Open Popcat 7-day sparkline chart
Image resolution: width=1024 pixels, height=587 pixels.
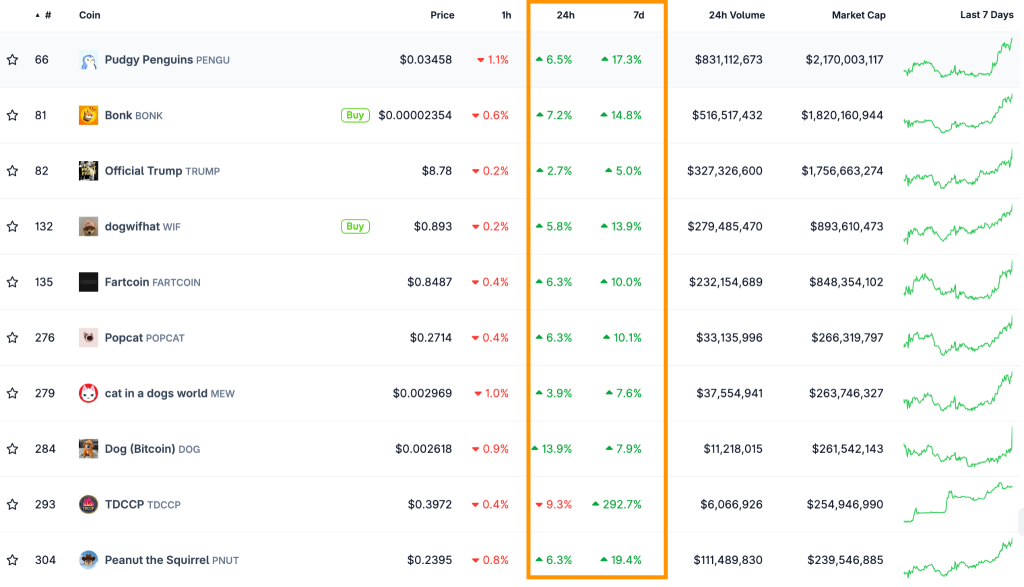coord(958,336)
